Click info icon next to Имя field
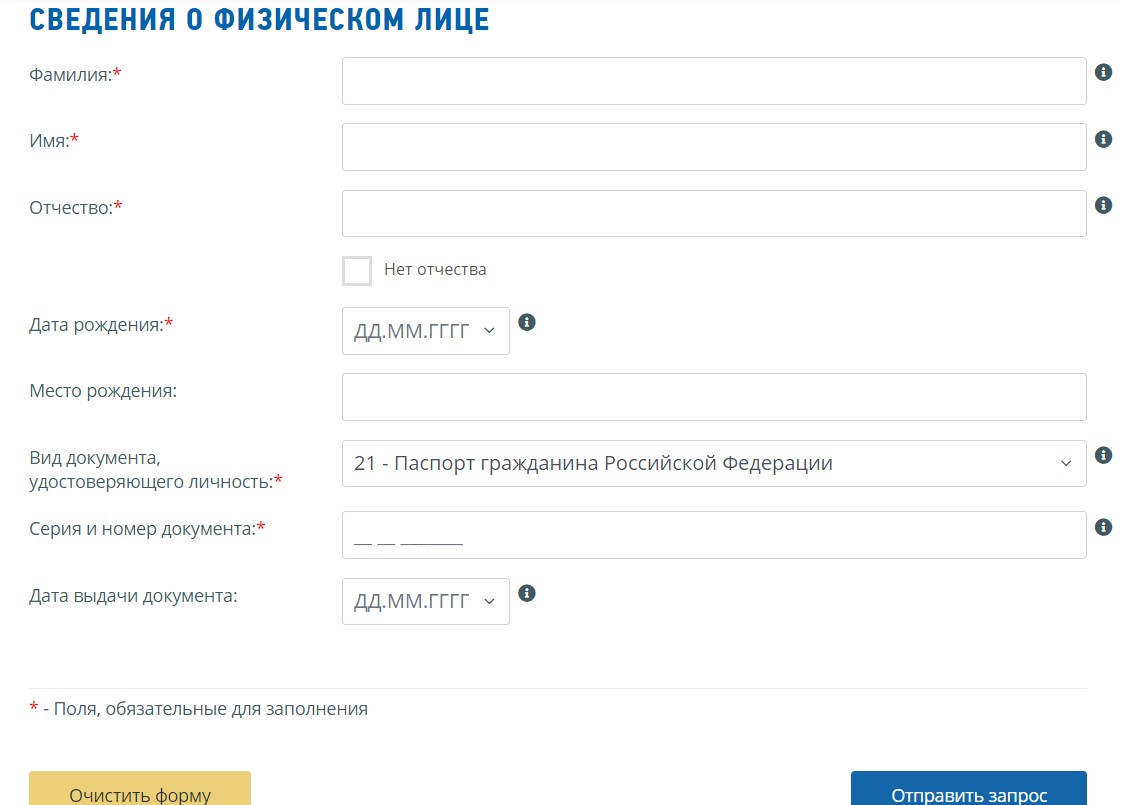The width and height of the screenshot is (1123, 805). point(1104,139)
